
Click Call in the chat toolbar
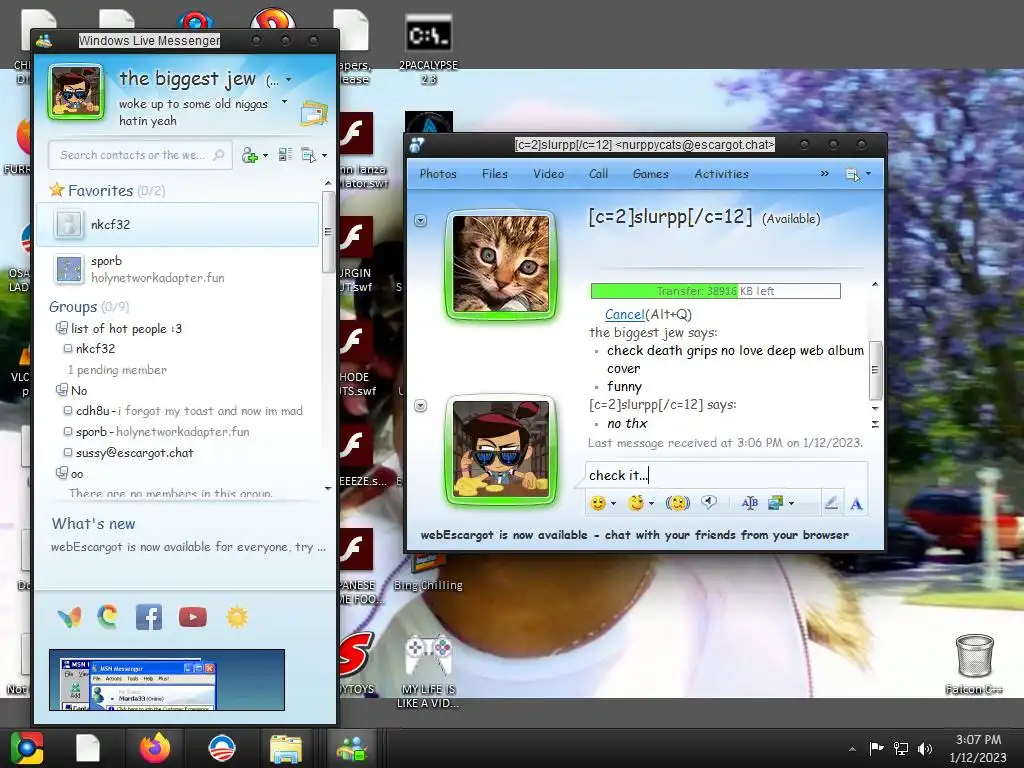598,174
